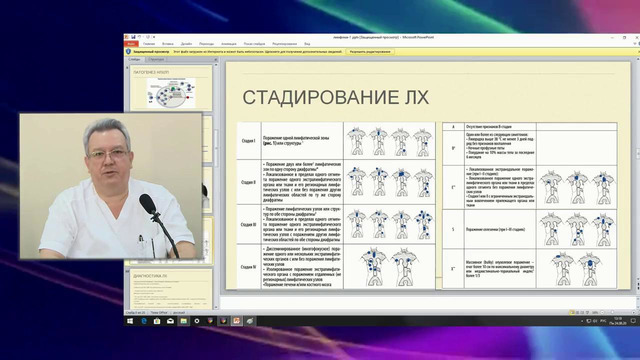
Task: Click slide title Стадирование ЛХ
Action: coord(336,98)
